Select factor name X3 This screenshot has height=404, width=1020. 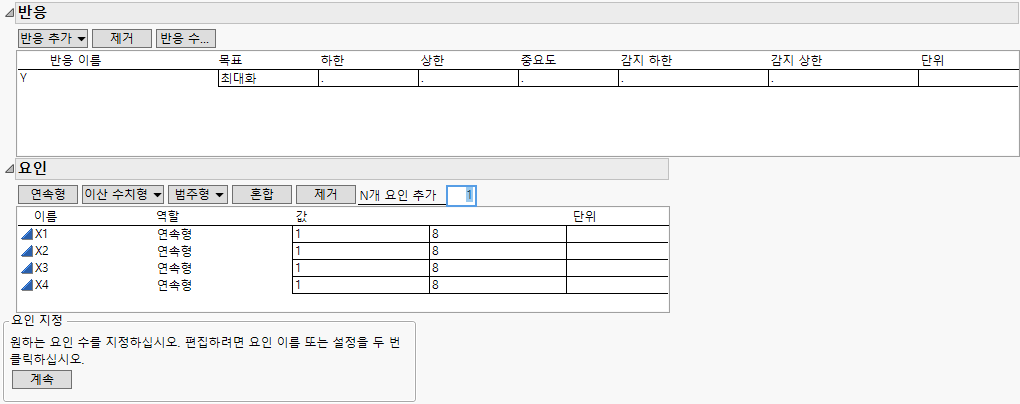tap(42, 268)
